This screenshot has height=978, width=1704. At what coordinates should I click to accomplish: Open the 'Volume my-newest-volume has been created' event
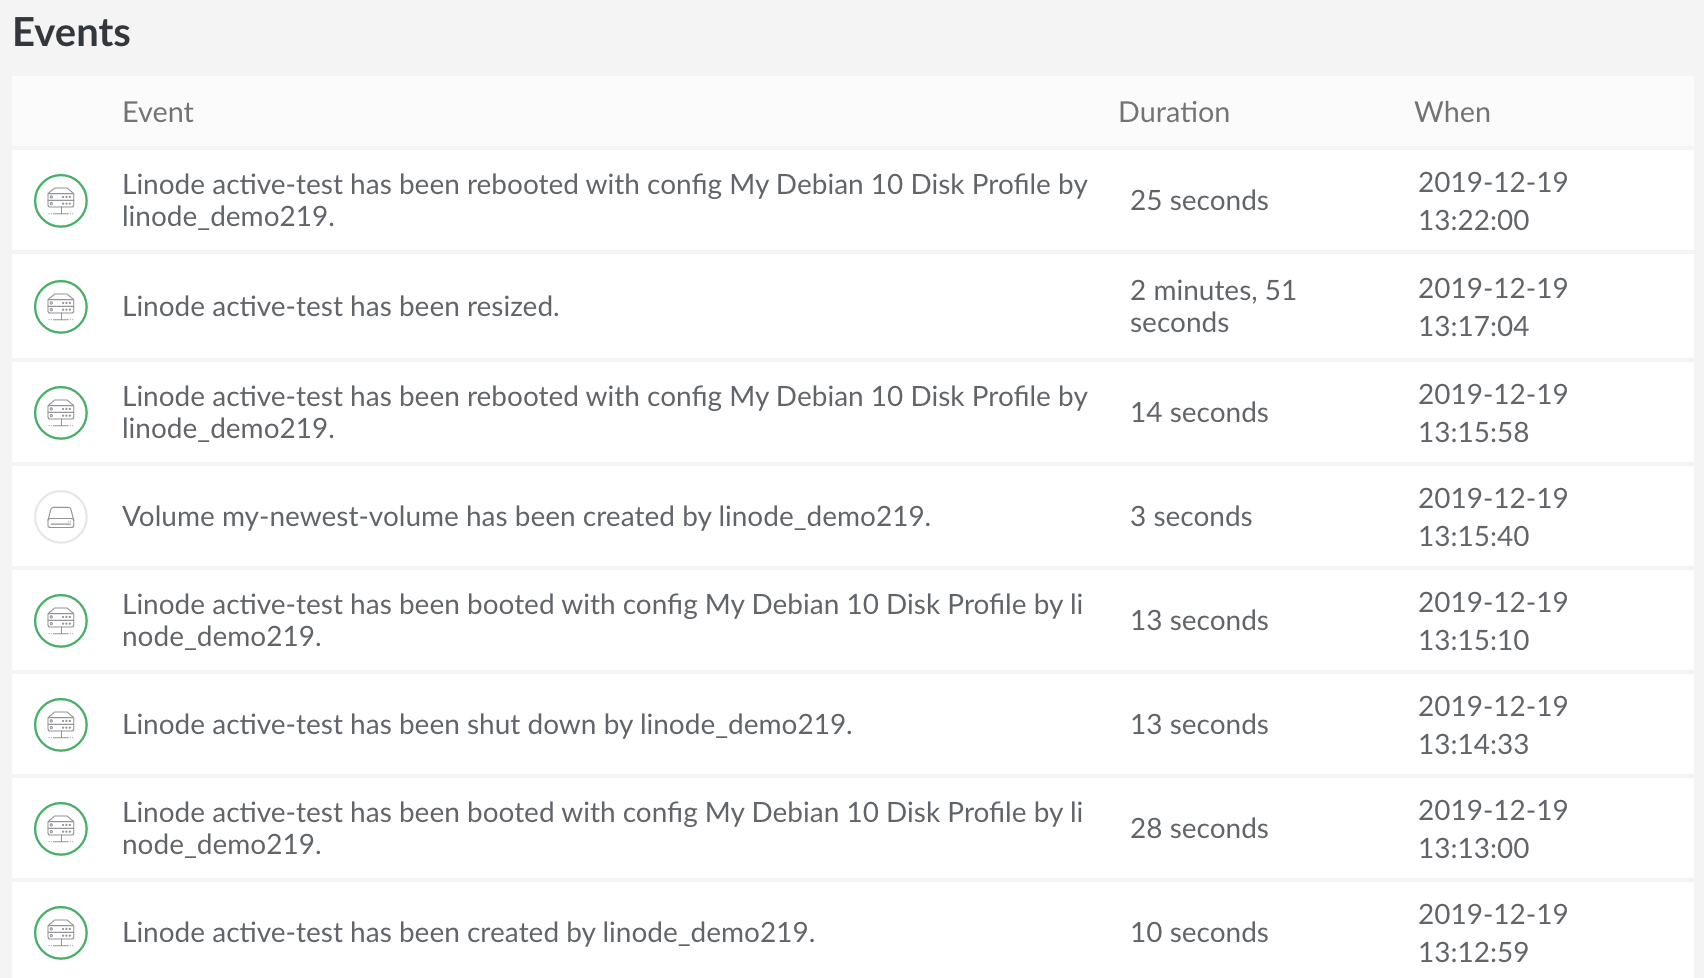[526, 517]
